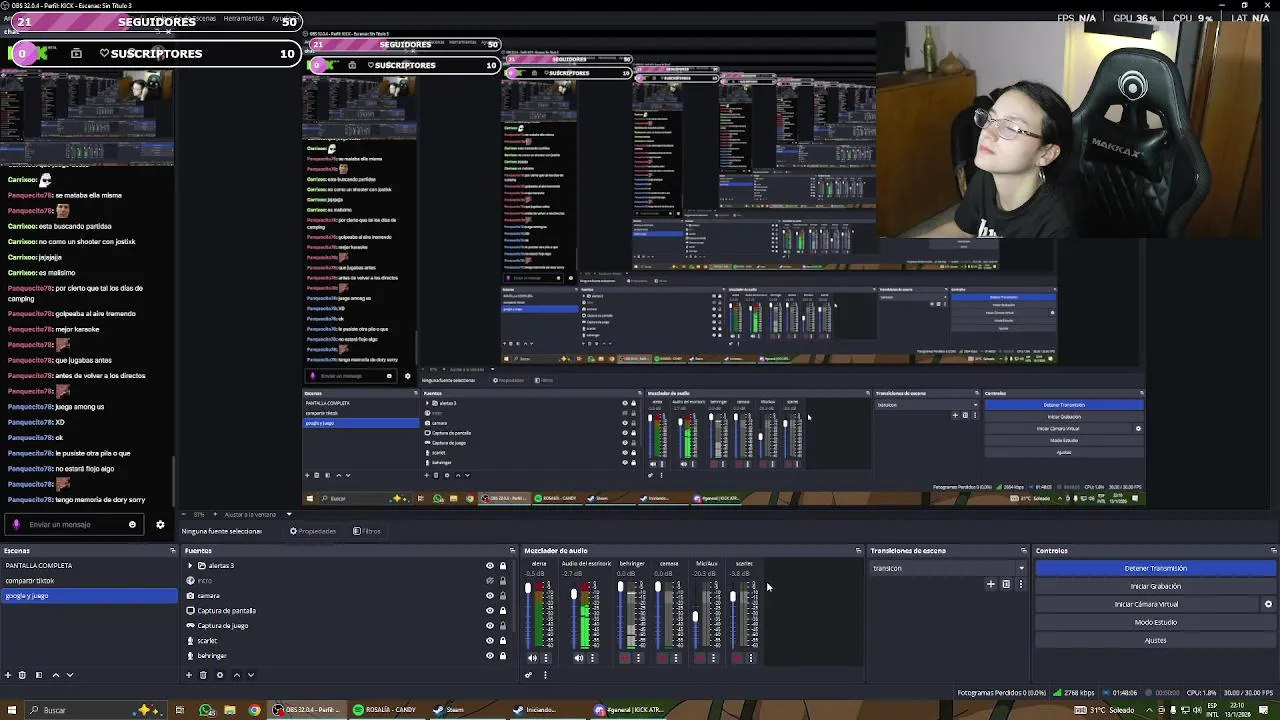This screenshot has height=720, width=1280.
Task: Open the Filtros tab button
Action: coord(367,531)
